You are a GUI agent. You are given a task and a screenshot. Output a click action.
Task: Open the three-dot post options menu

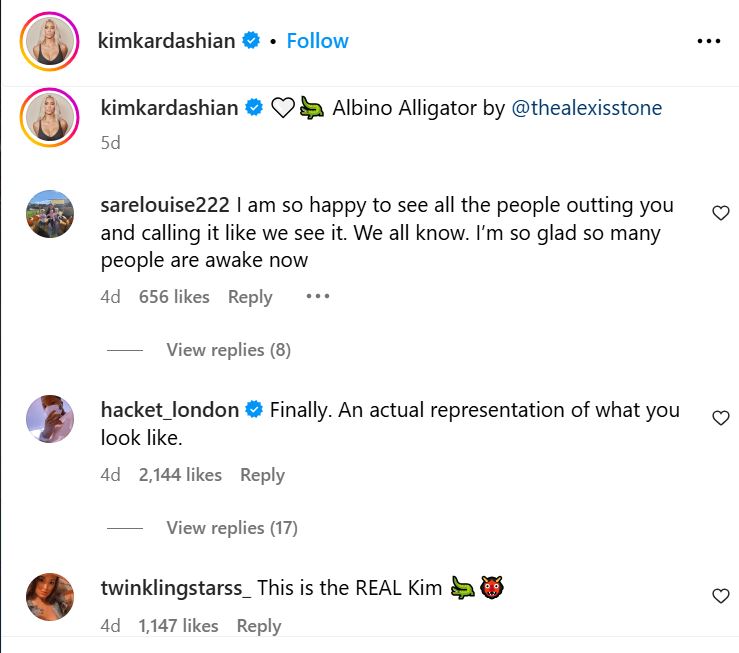pyautogui.click(x=708, y=41)
